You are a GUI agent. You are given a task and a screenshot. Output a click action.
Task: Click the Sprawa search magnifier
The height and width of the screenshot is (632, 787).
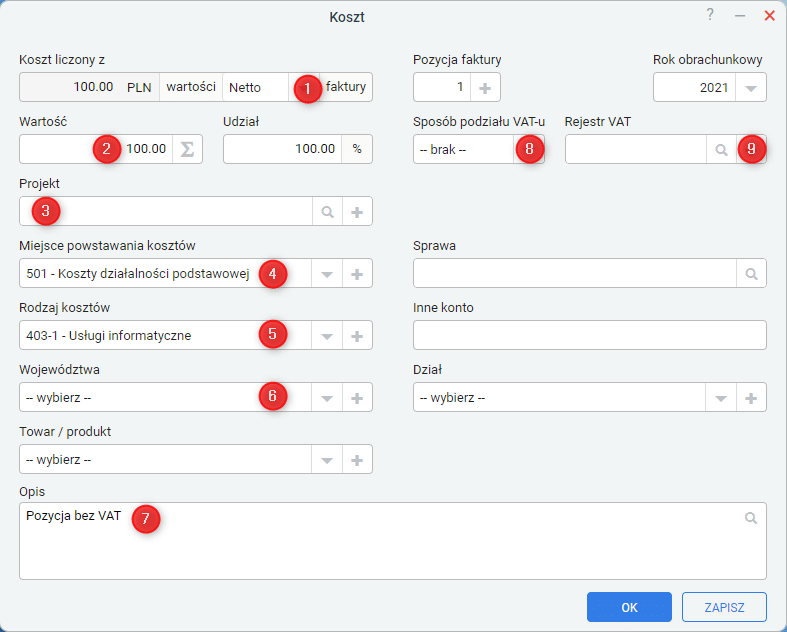(751, 274)
